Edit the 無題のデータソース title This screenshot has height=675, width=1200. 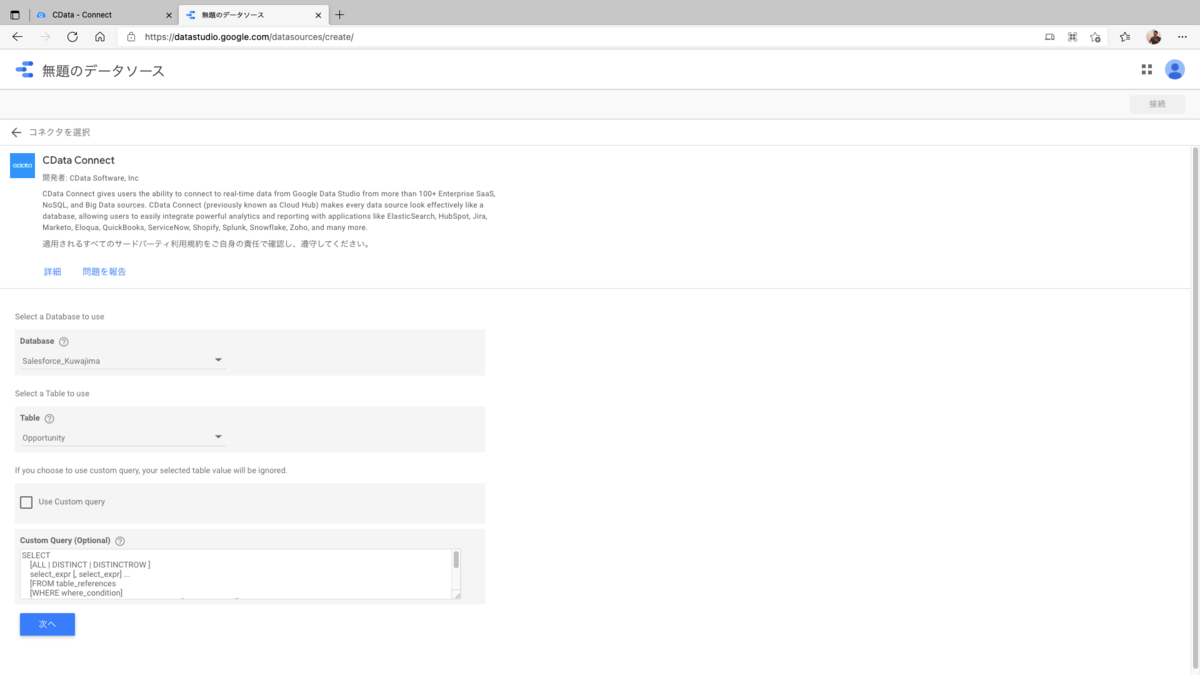pos(103,71)
